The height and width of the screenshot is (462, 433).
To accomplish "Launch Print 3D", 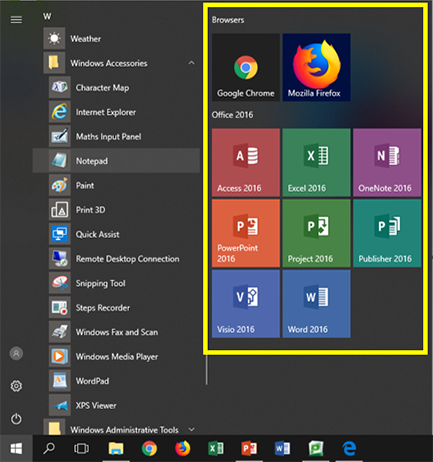I will pos(116,210).
